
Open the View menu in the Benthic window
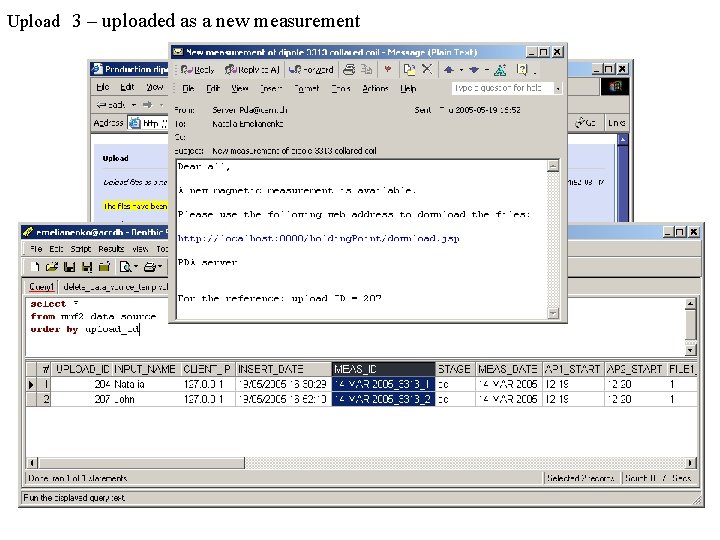coord(140,249)
